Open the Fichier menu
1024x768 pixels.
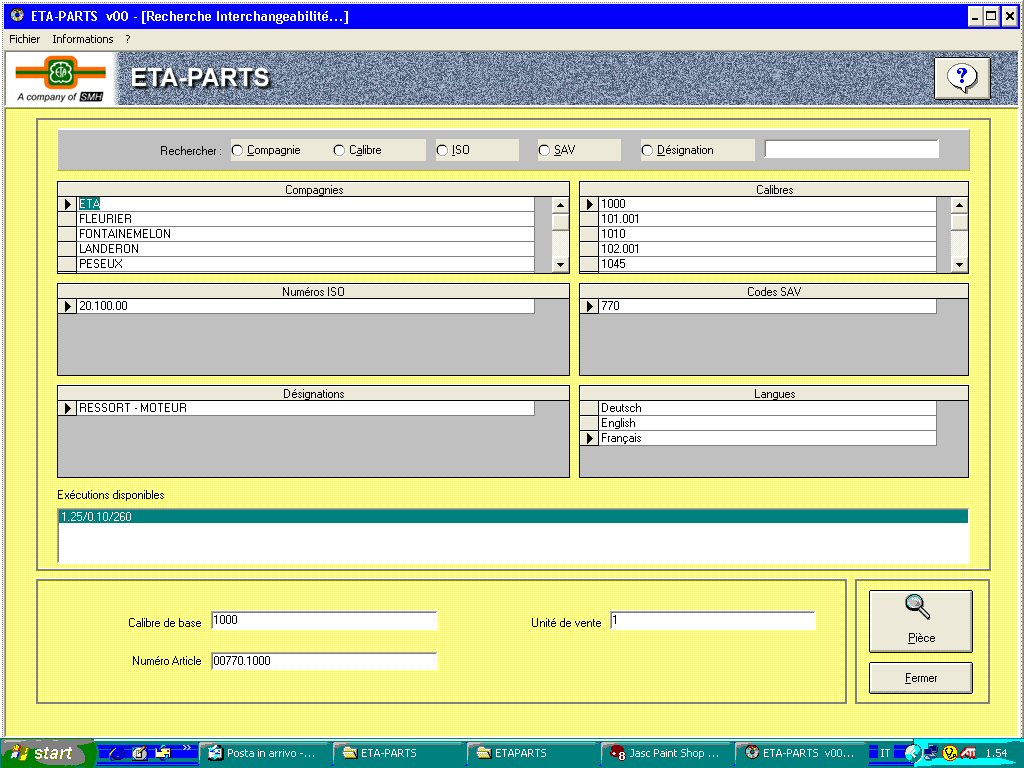click(x=24, y=39)
